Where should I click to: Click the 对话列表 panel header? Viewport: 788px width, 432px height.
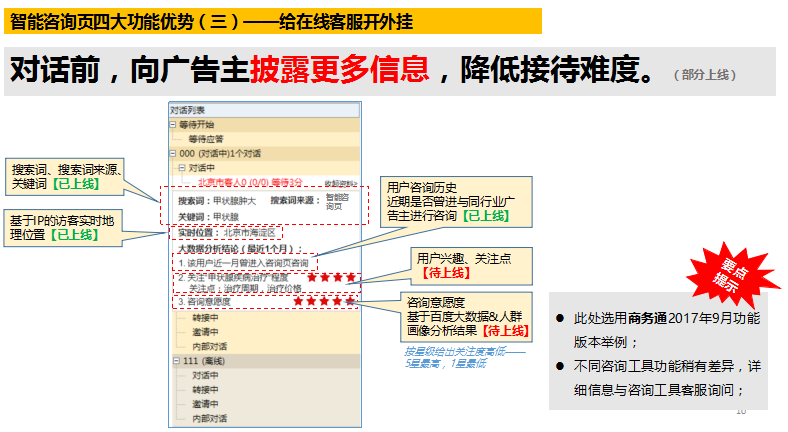[265, 111]
